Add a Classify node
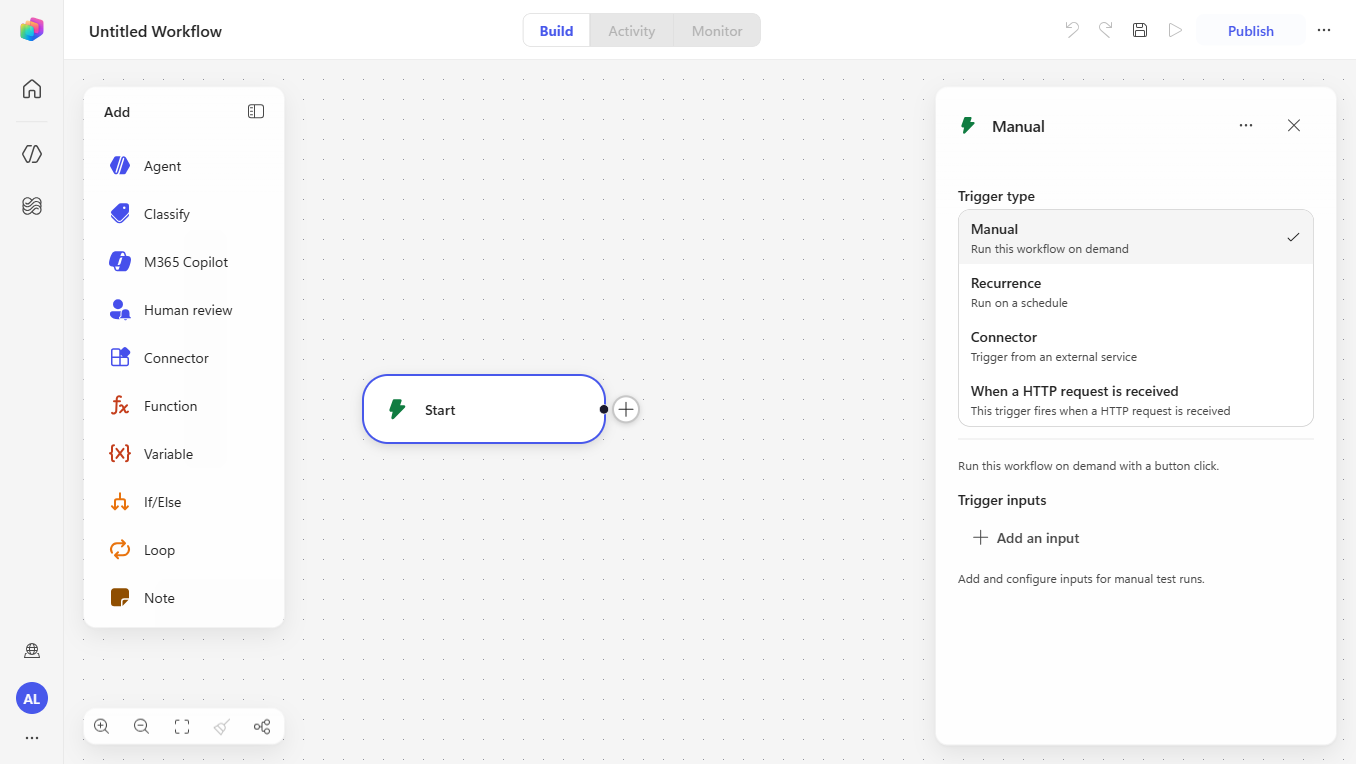Viewport: 1356px width, 764px height. [184, 214]
